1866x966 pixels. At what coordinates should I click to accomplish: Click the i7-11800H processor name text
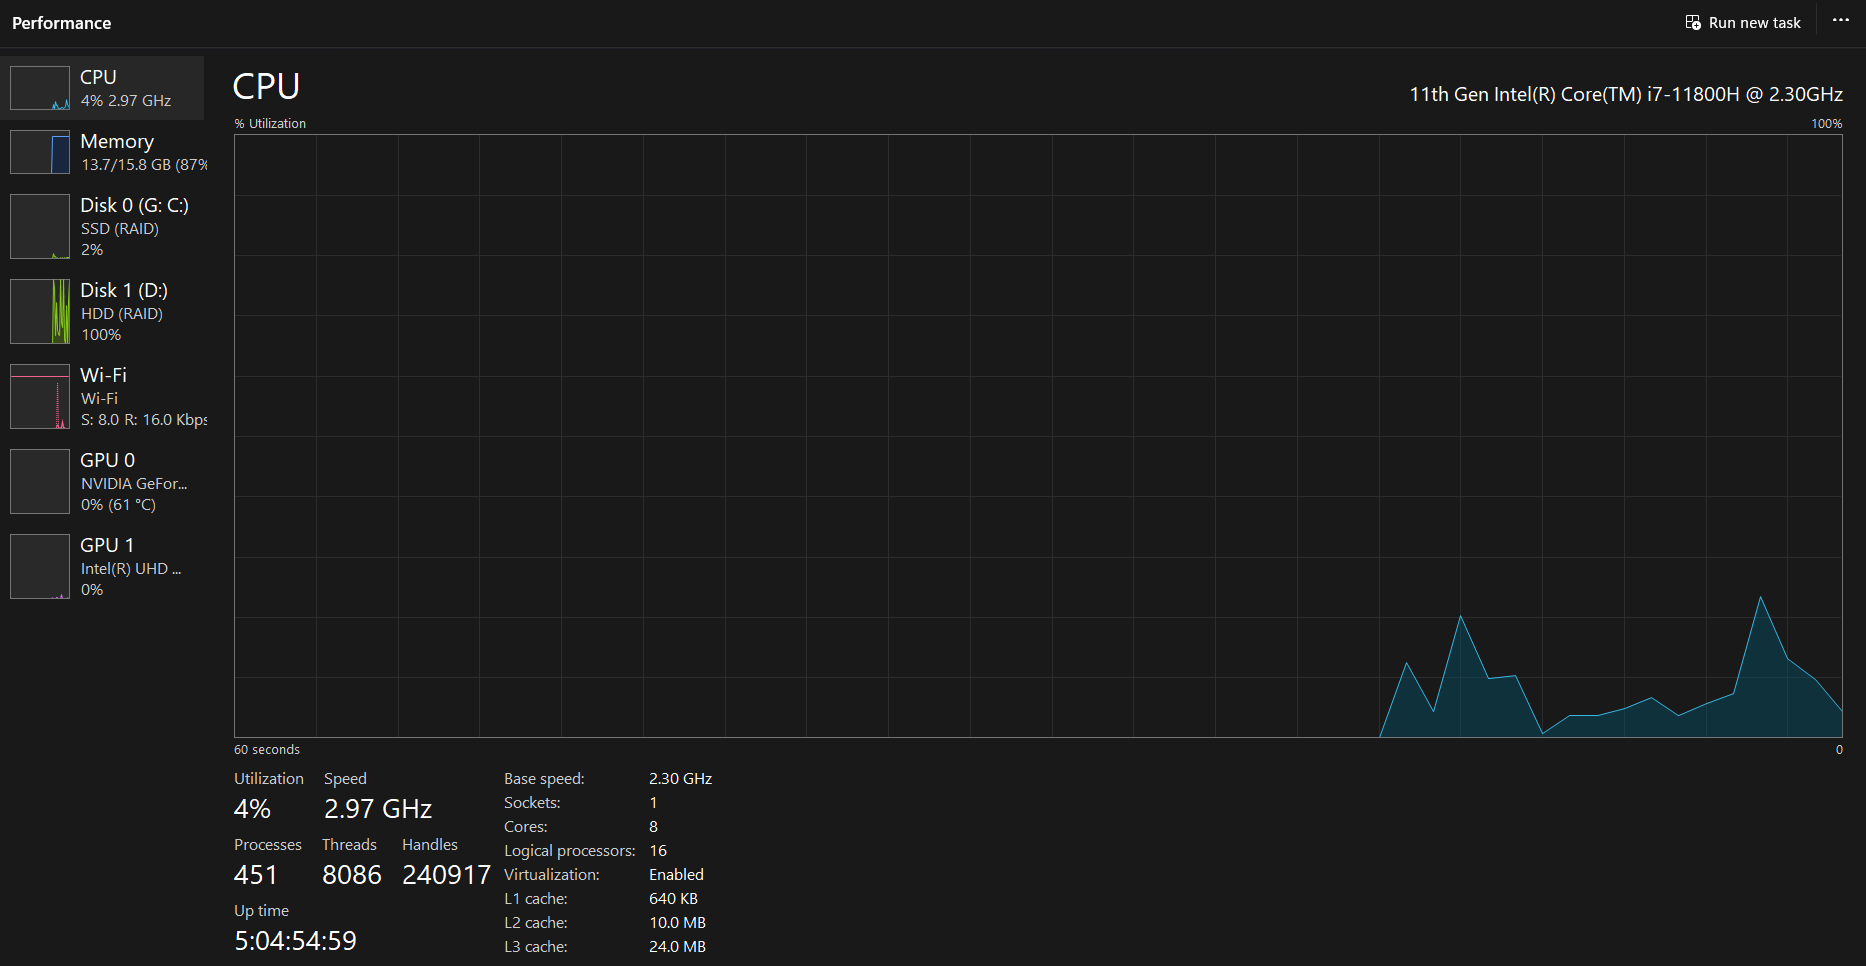(x=1625, y=94)
